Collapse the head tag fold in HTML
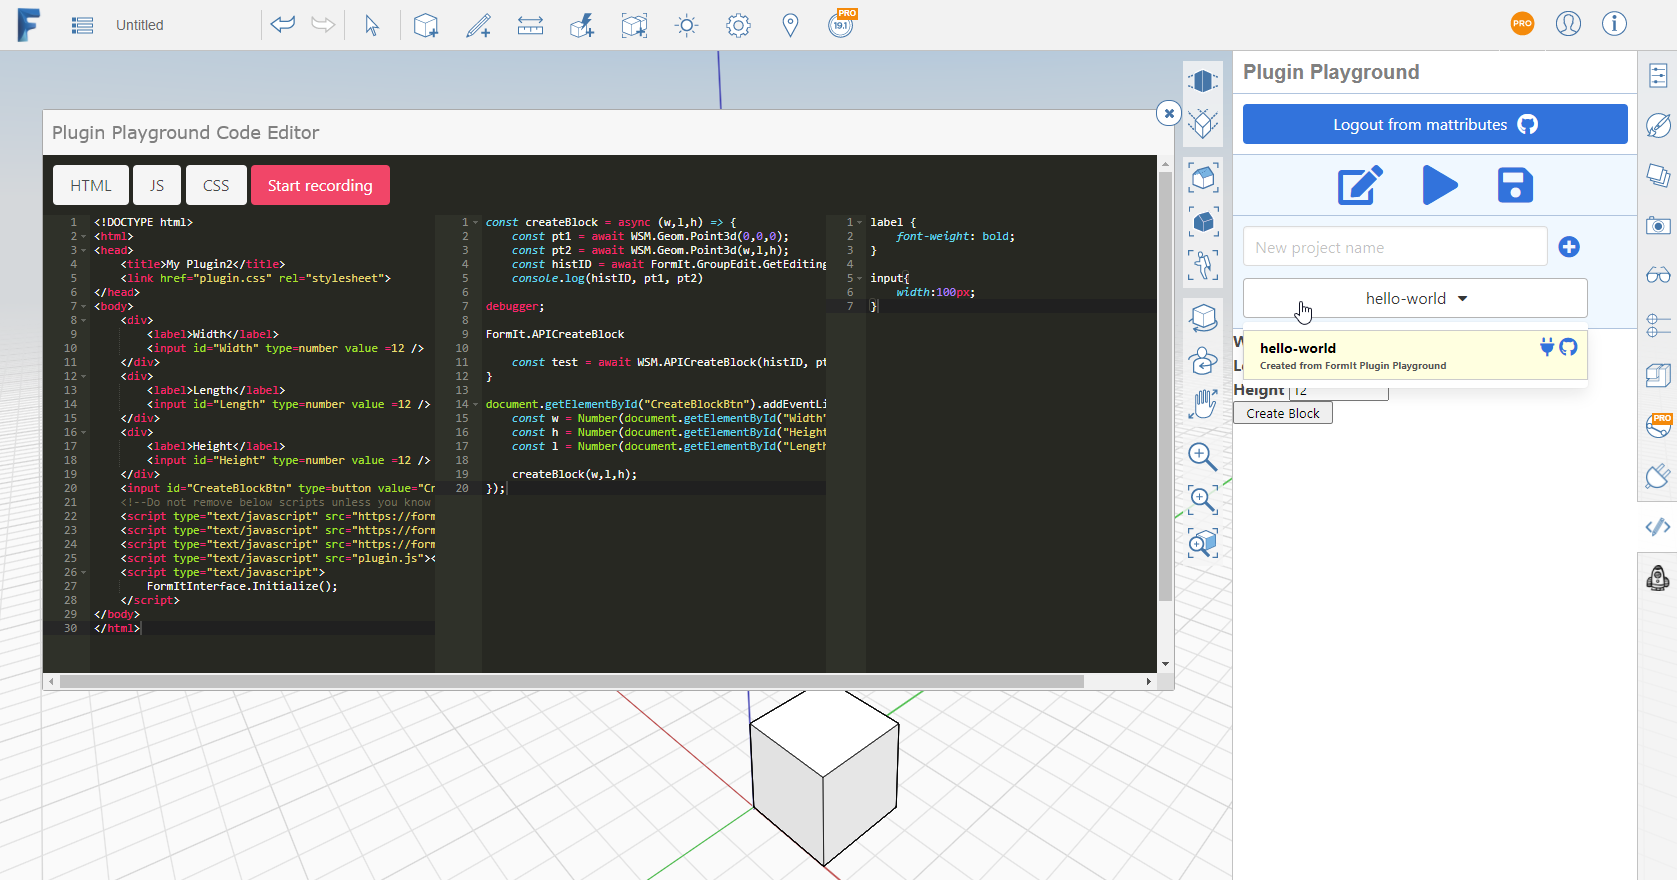 [x=84, y=250]
